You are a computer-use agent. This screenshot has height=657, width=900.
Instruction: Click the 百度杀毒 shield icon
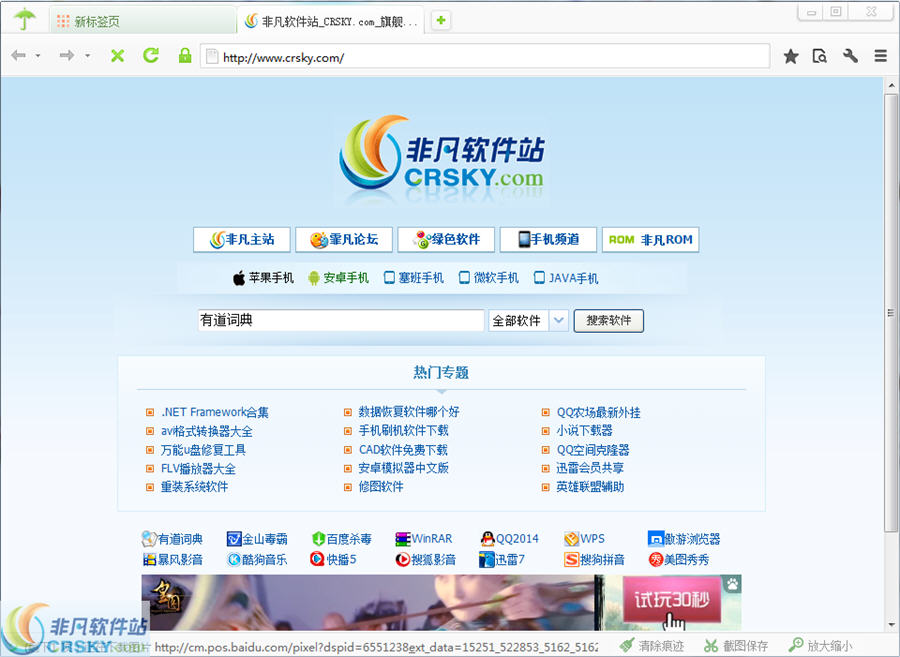[319, 539]
